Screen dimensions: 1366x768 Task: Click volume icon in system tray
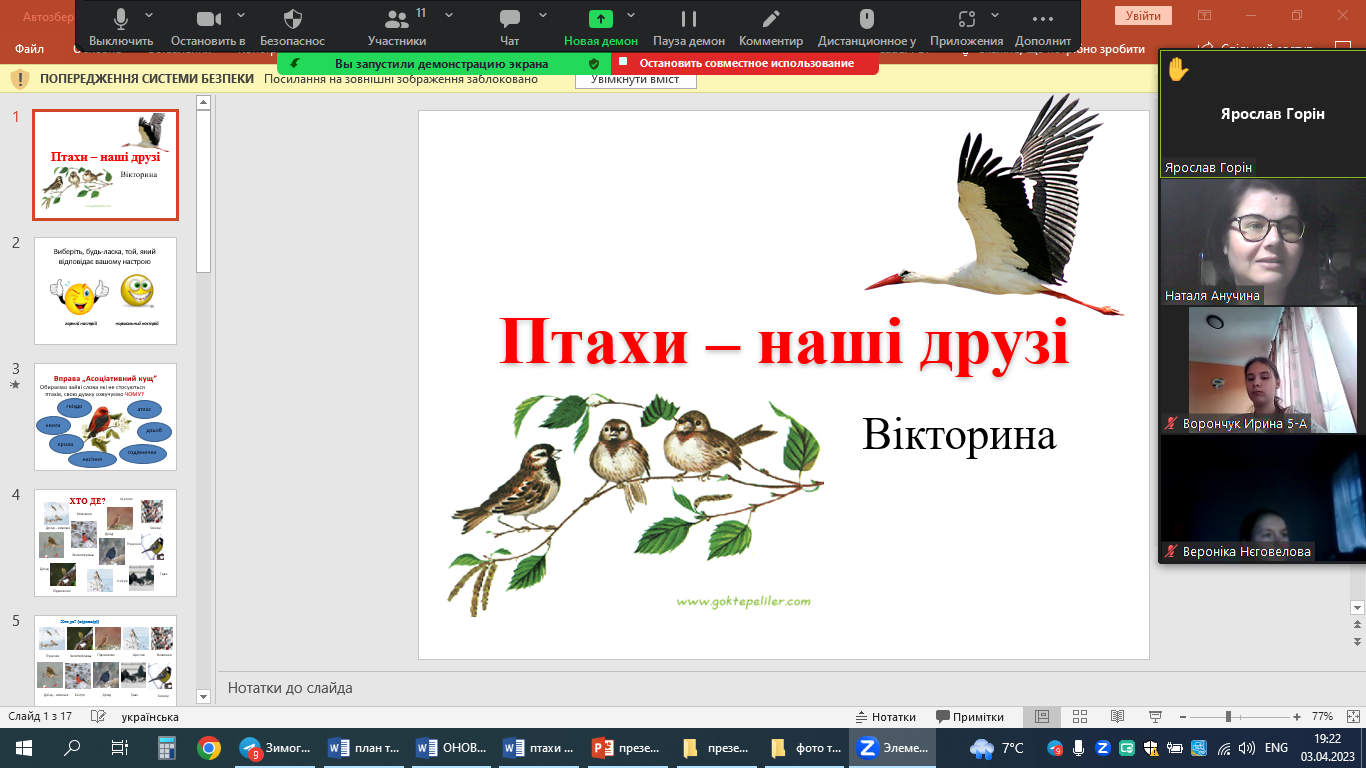[x=1245, y=748]
